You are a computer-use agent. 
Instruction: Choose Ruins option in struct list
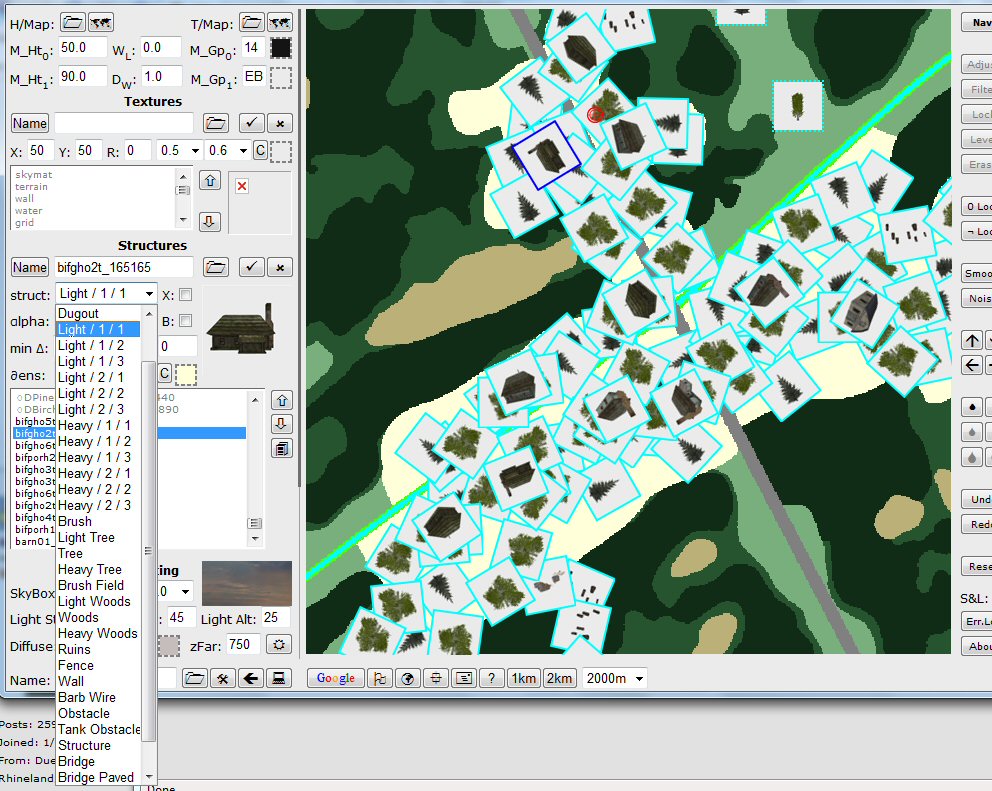tap(98, 649)
